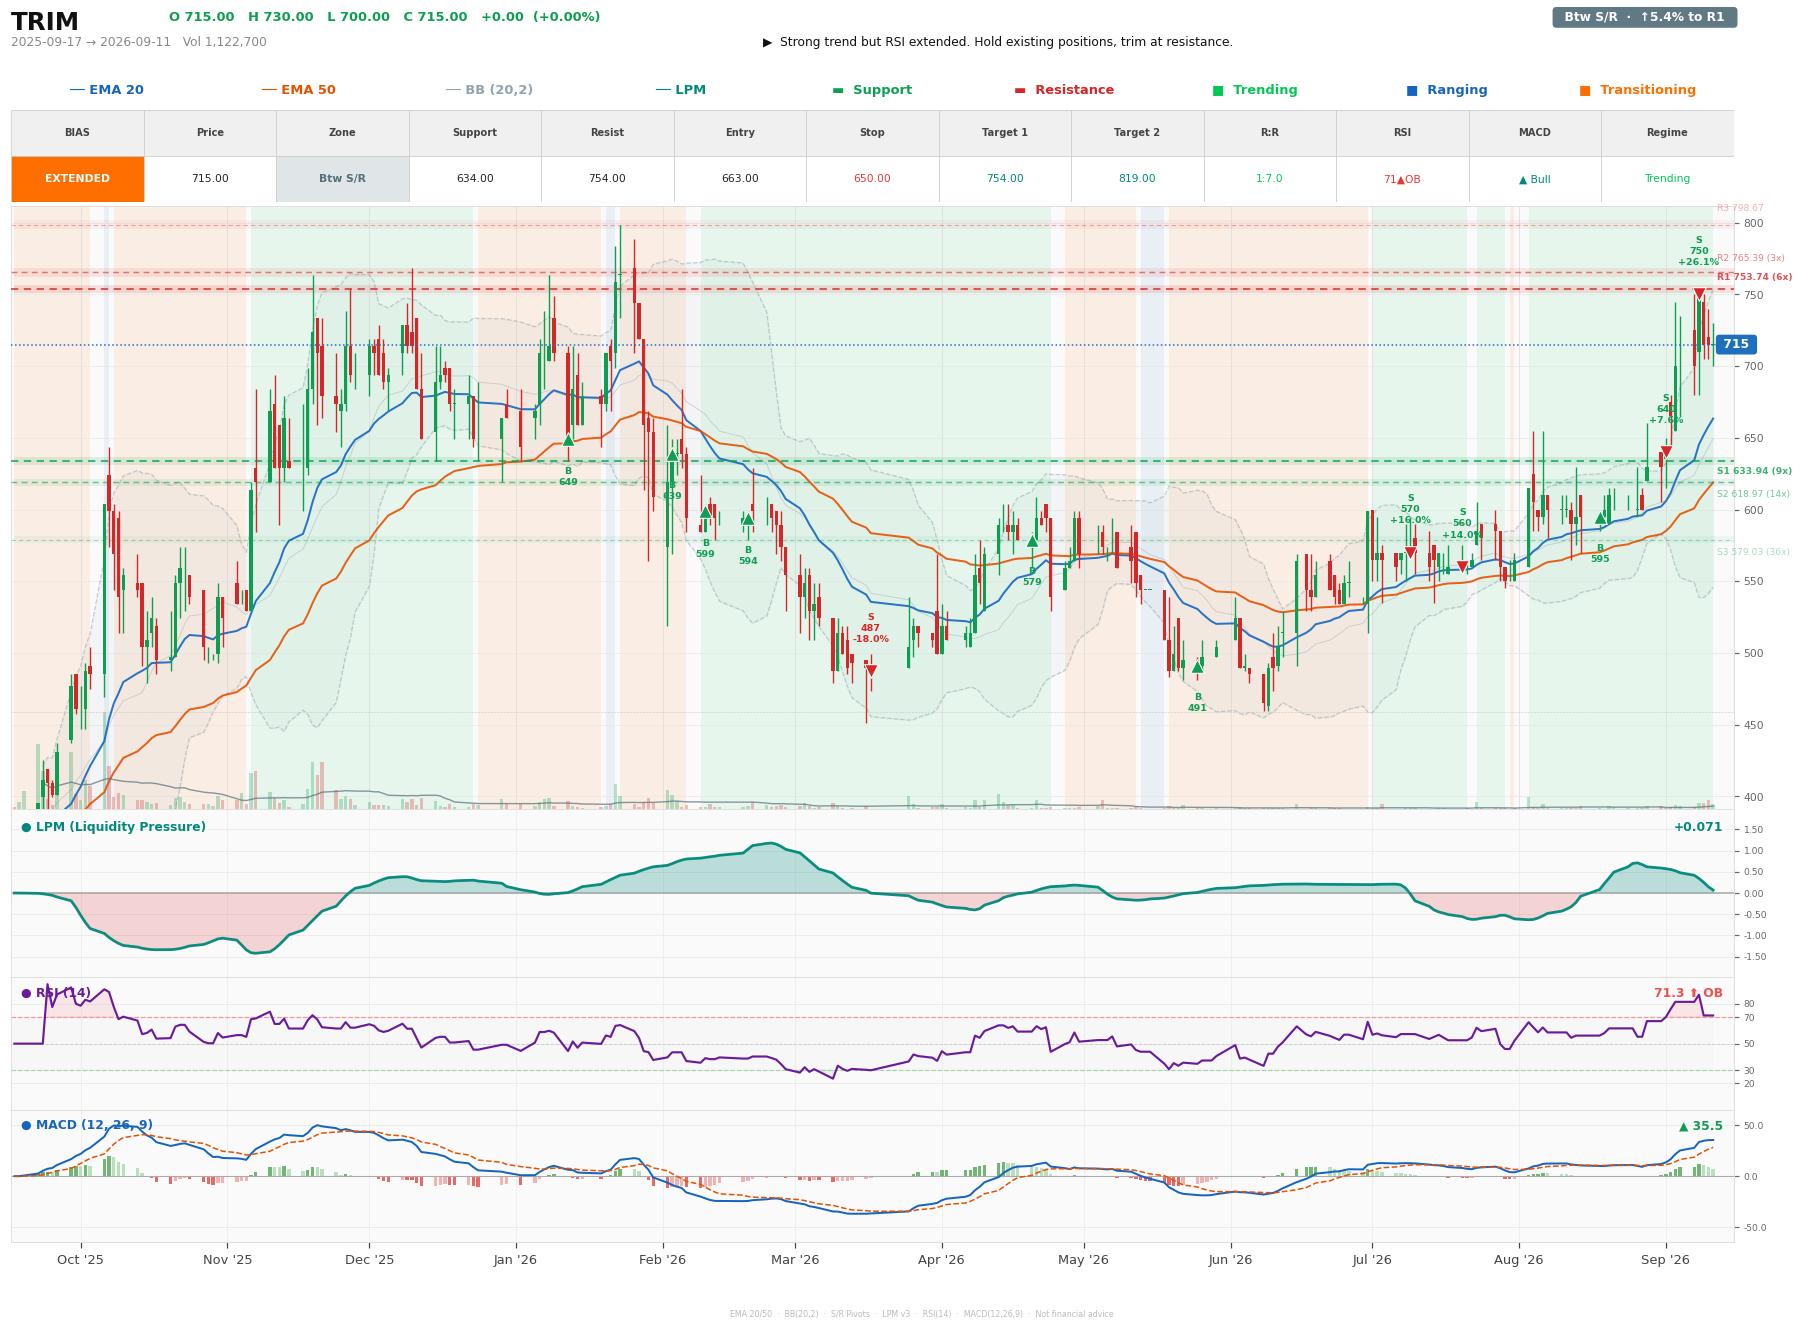Click the TRIM ticker title
The height and width of the screenshot is (1330, 1803).
(x=45, y=22)
